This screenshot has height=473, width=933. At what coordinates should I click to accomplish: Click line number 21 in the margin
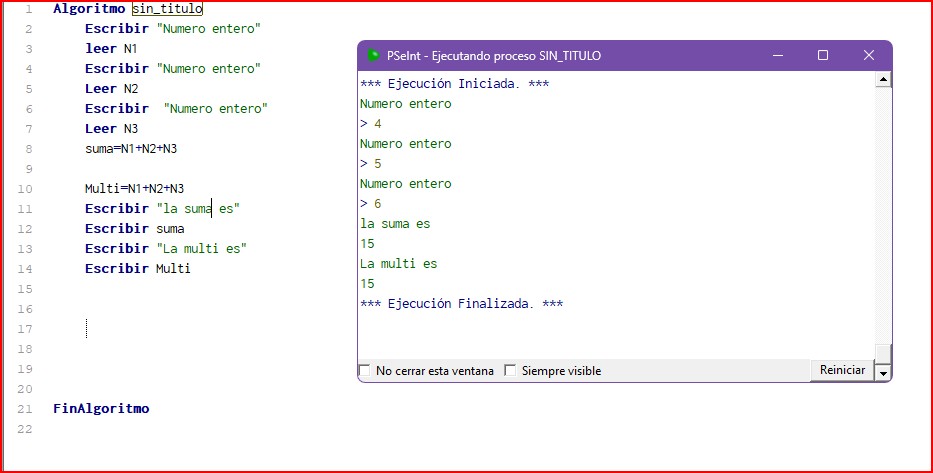[x=26, y=409]
